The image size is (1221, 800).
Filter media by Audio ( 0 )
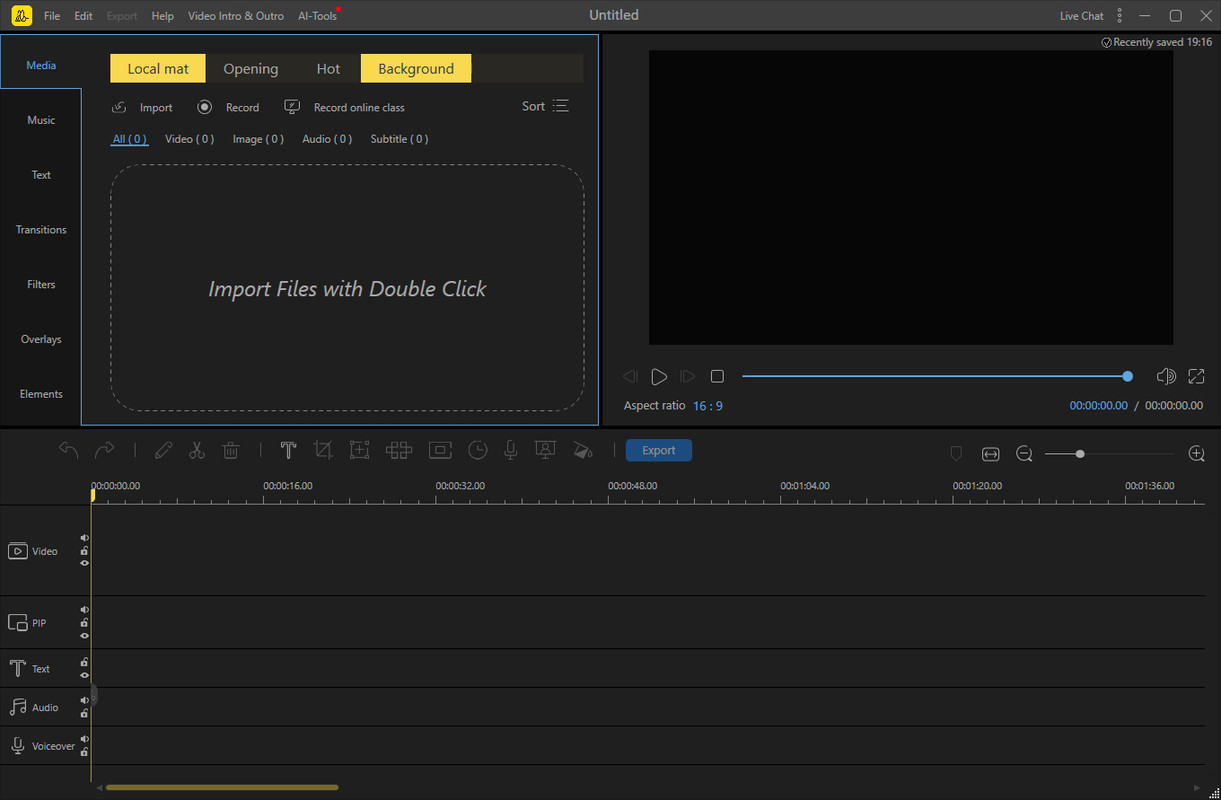327,139
